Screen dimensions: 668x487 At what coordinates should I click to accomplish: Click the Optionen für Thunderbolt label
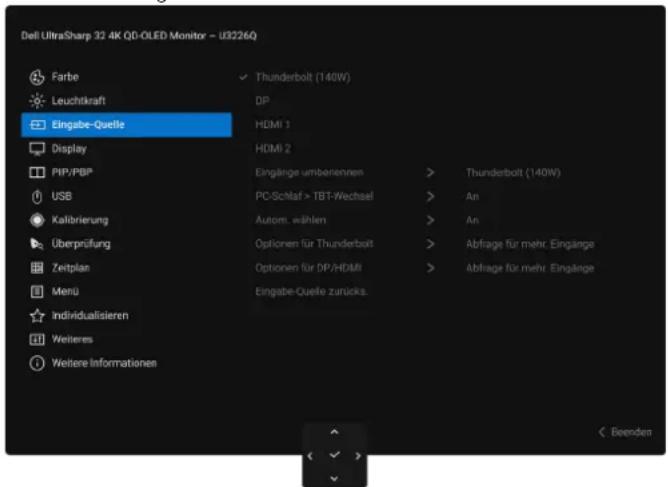(314, 244)
